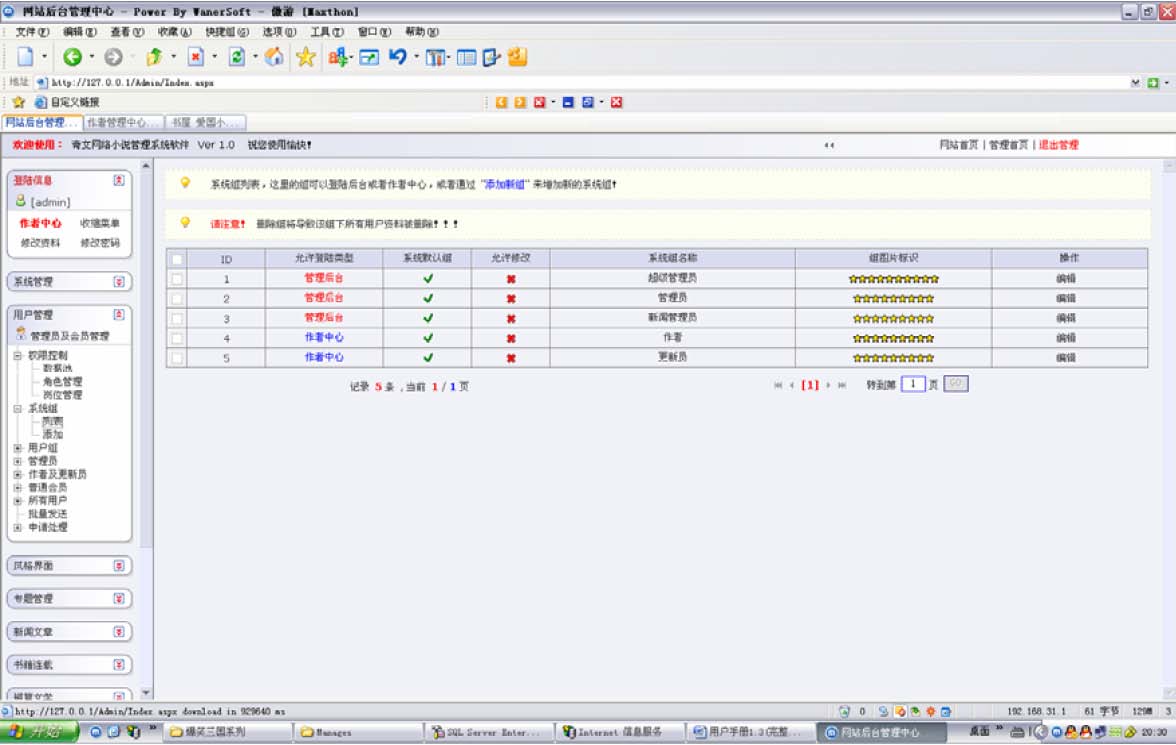
Task: Open the 查看 menu
Action: [x=127, y=32]
